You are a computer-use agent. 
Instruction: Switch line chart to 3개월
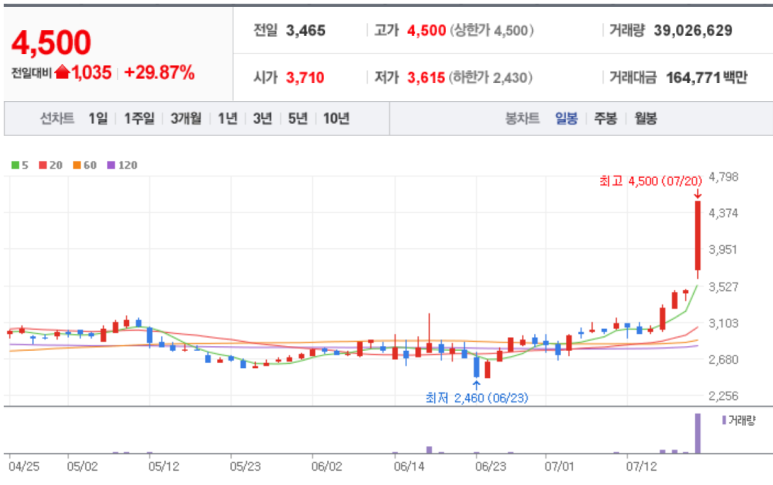pyautogui.click(x=186, y=118)
